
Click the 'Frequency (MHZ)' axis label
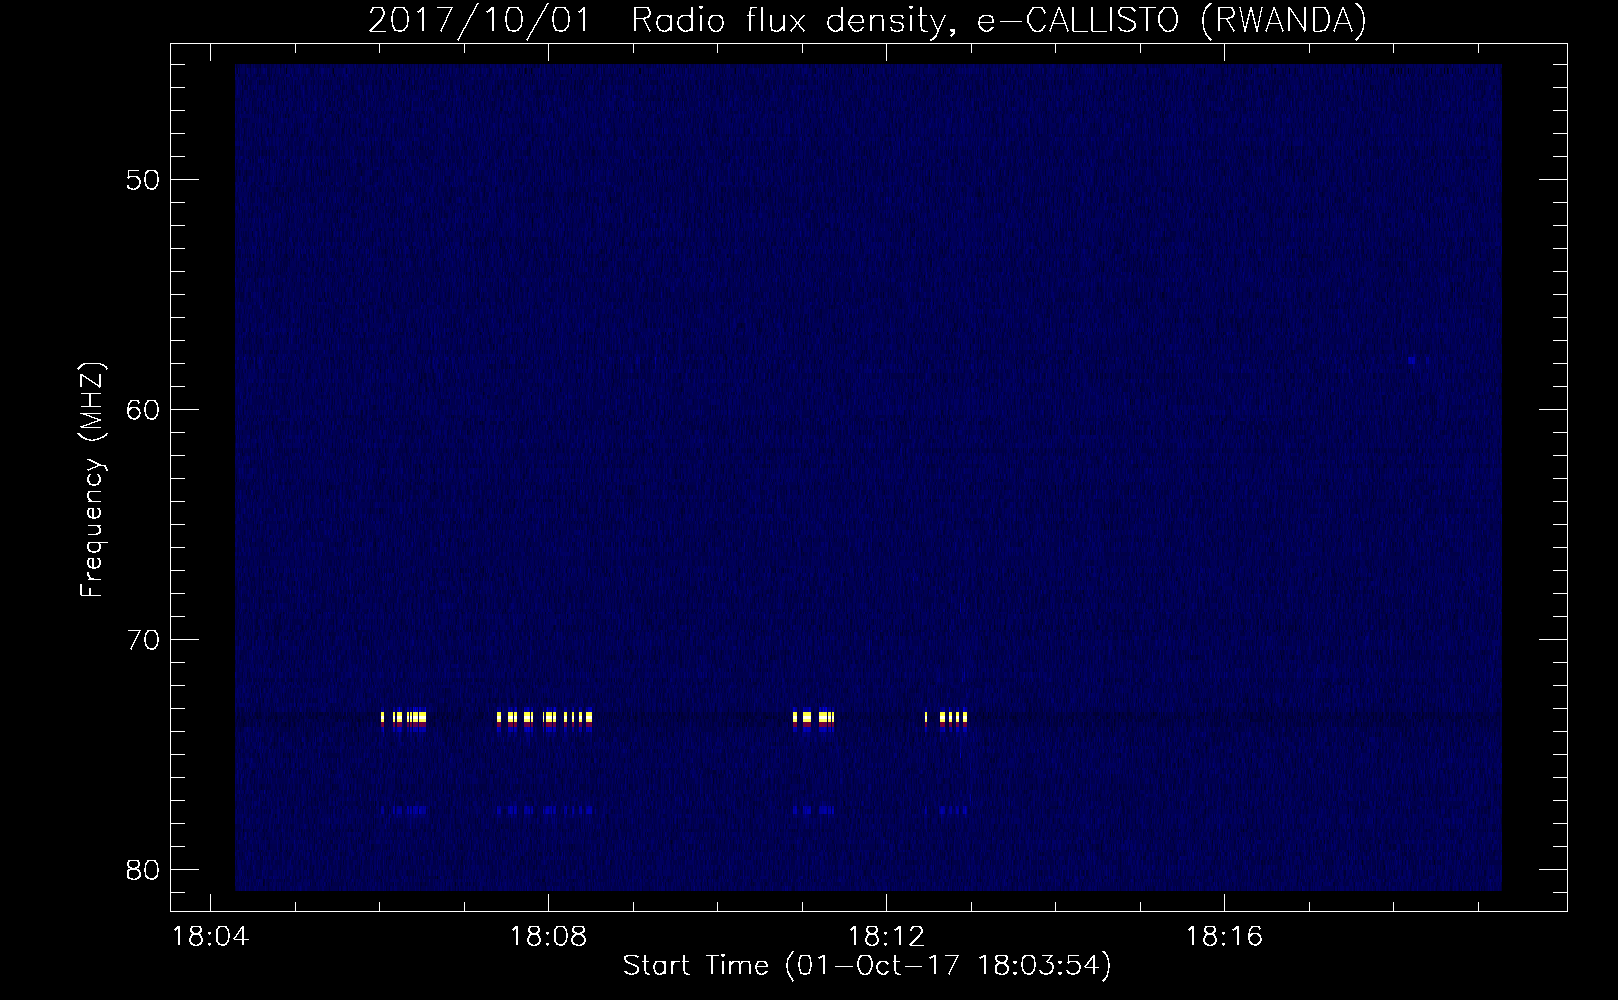click(x=92, y=480)
